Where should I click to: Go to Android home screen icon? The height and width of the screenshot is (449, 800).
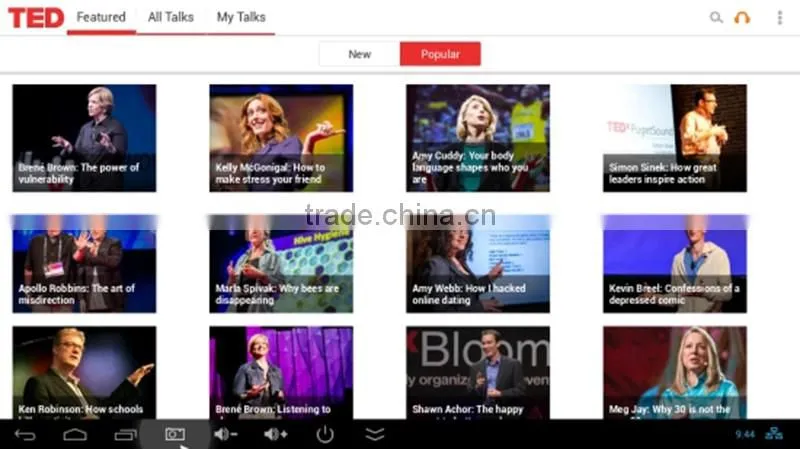(x=75, y=435)
